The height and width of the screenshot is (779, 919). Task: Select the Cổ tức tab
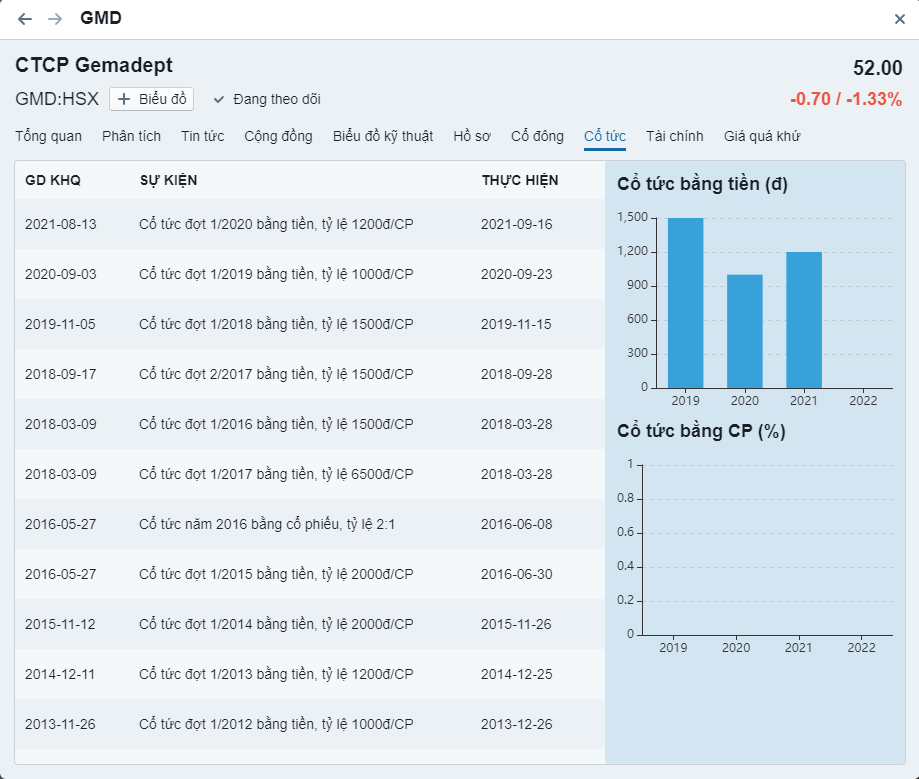point(605,136)
